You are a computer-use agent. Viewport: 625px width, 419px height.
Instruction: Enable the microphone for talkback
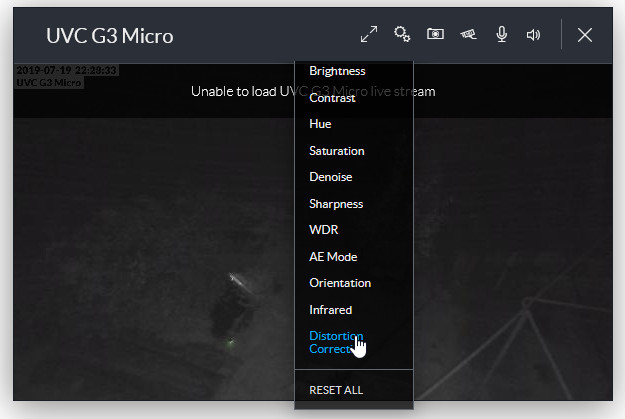click(x=501, y=35)
